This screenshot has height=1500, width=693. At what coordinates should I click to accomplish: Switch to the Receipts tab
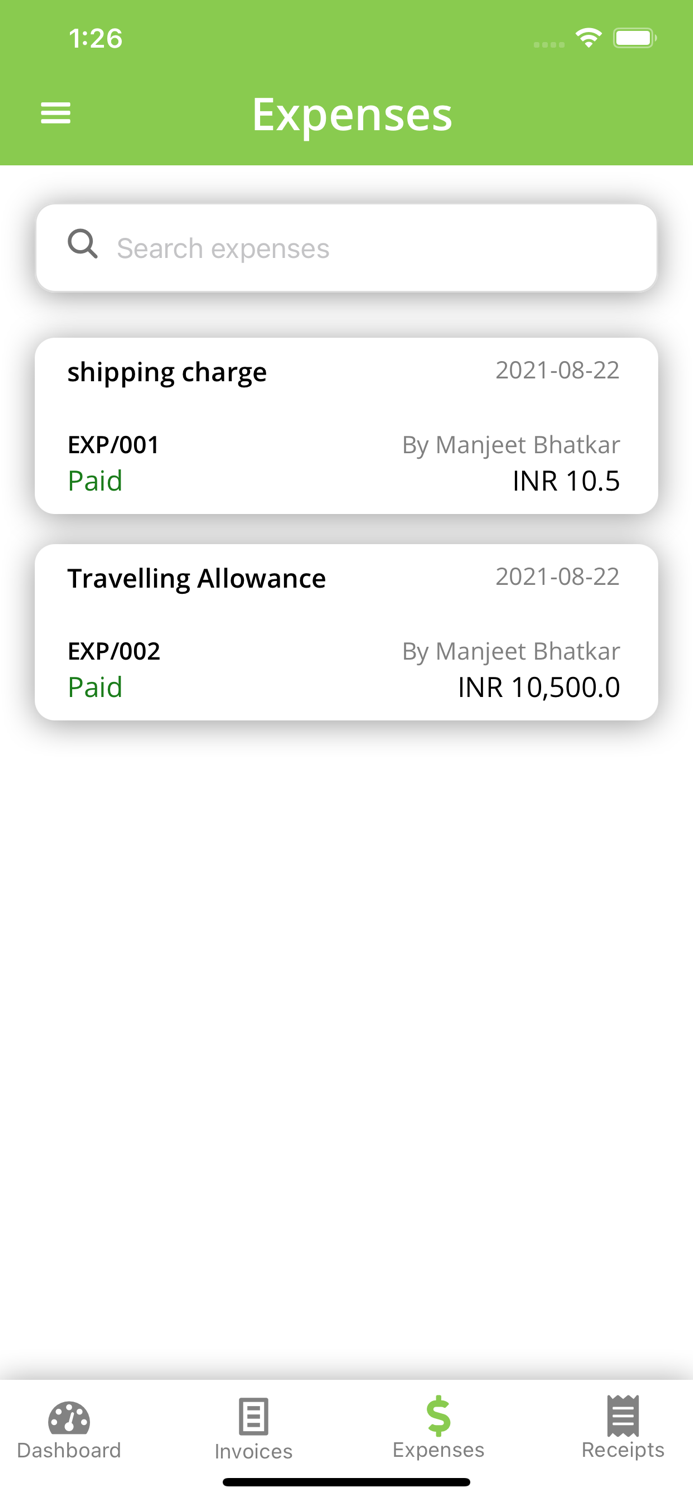(622, 1430)
